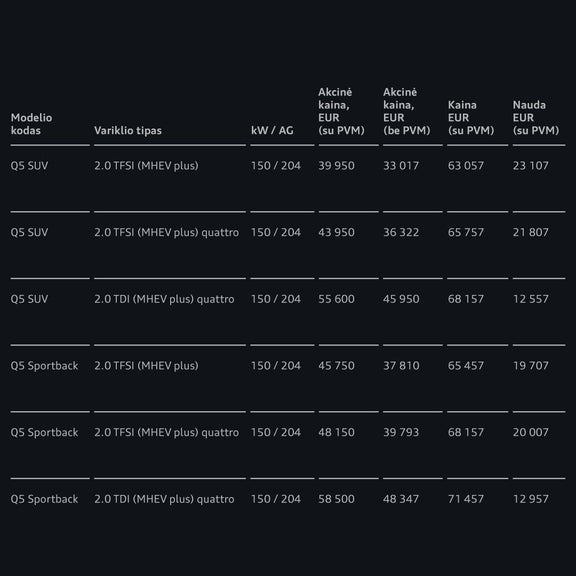Select the 23 107 benefit value
This screenshot has width=576, height=576.
(x=530, y=166)
